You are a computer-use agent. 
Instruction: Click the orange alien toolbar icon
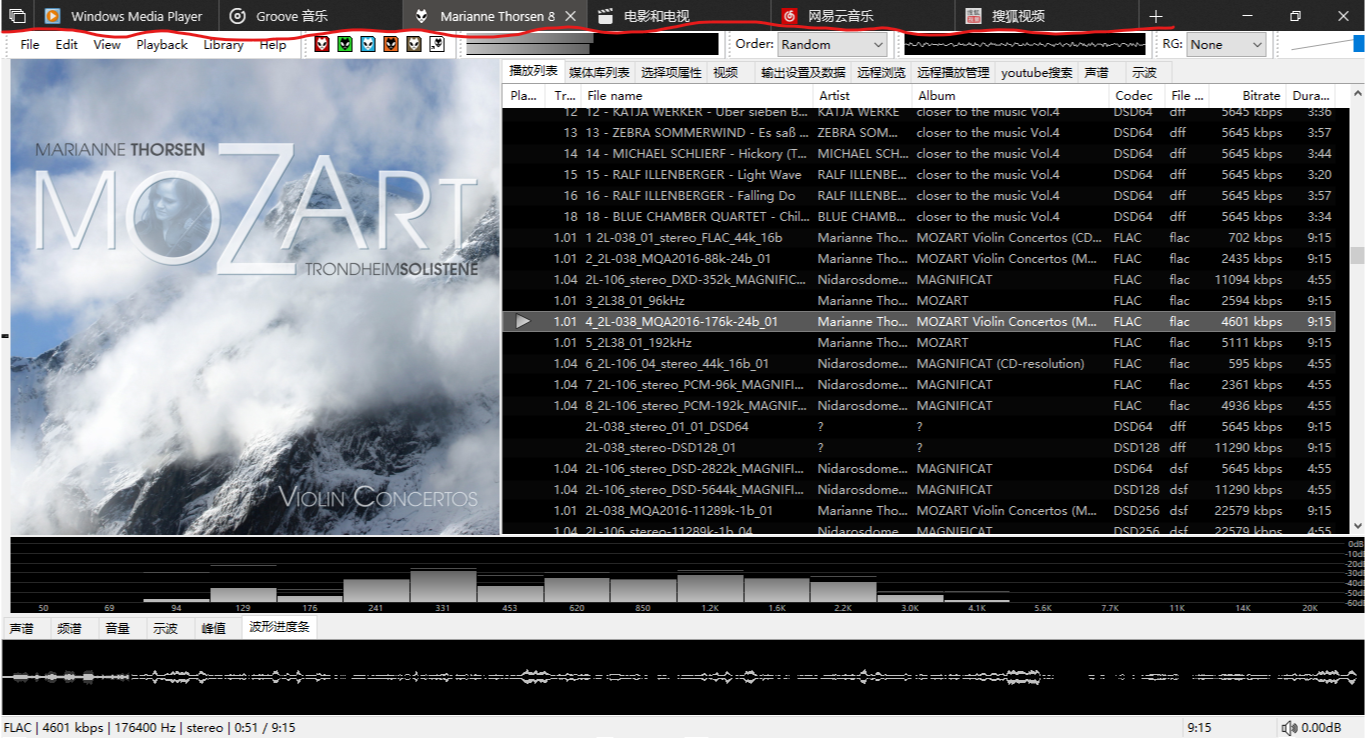[390, 44]
